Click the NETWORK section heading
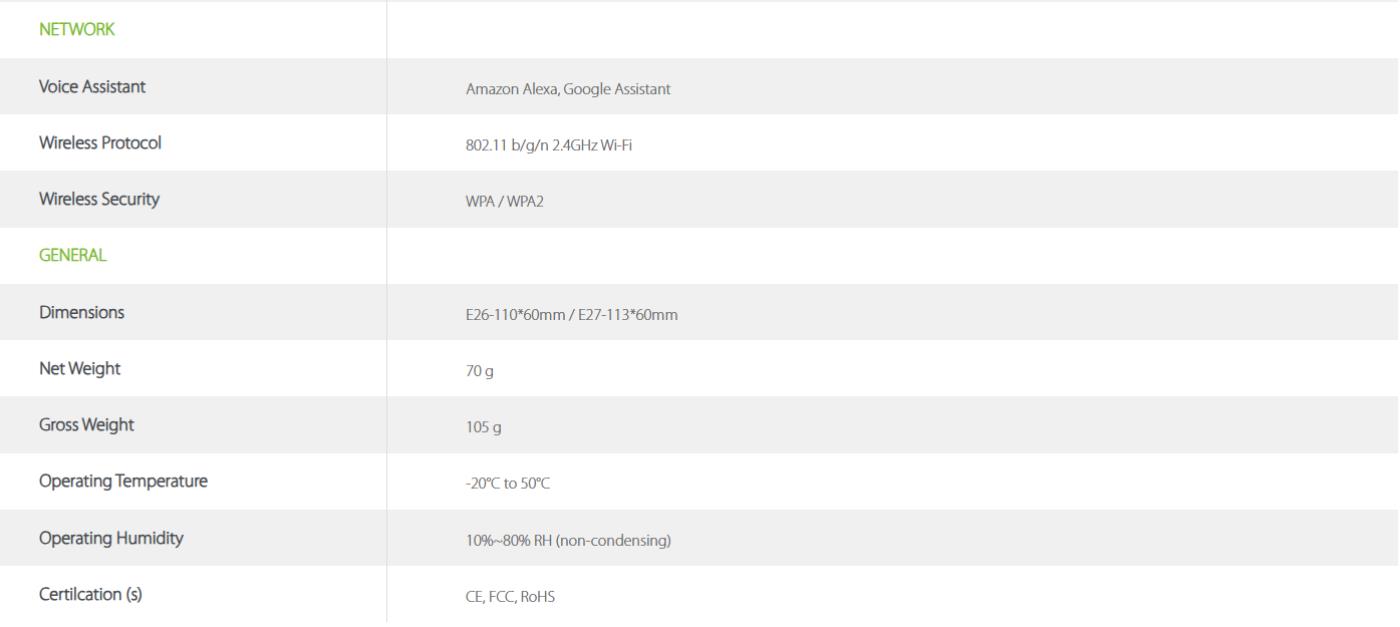The image size is (1400, 627). (77, 30)
